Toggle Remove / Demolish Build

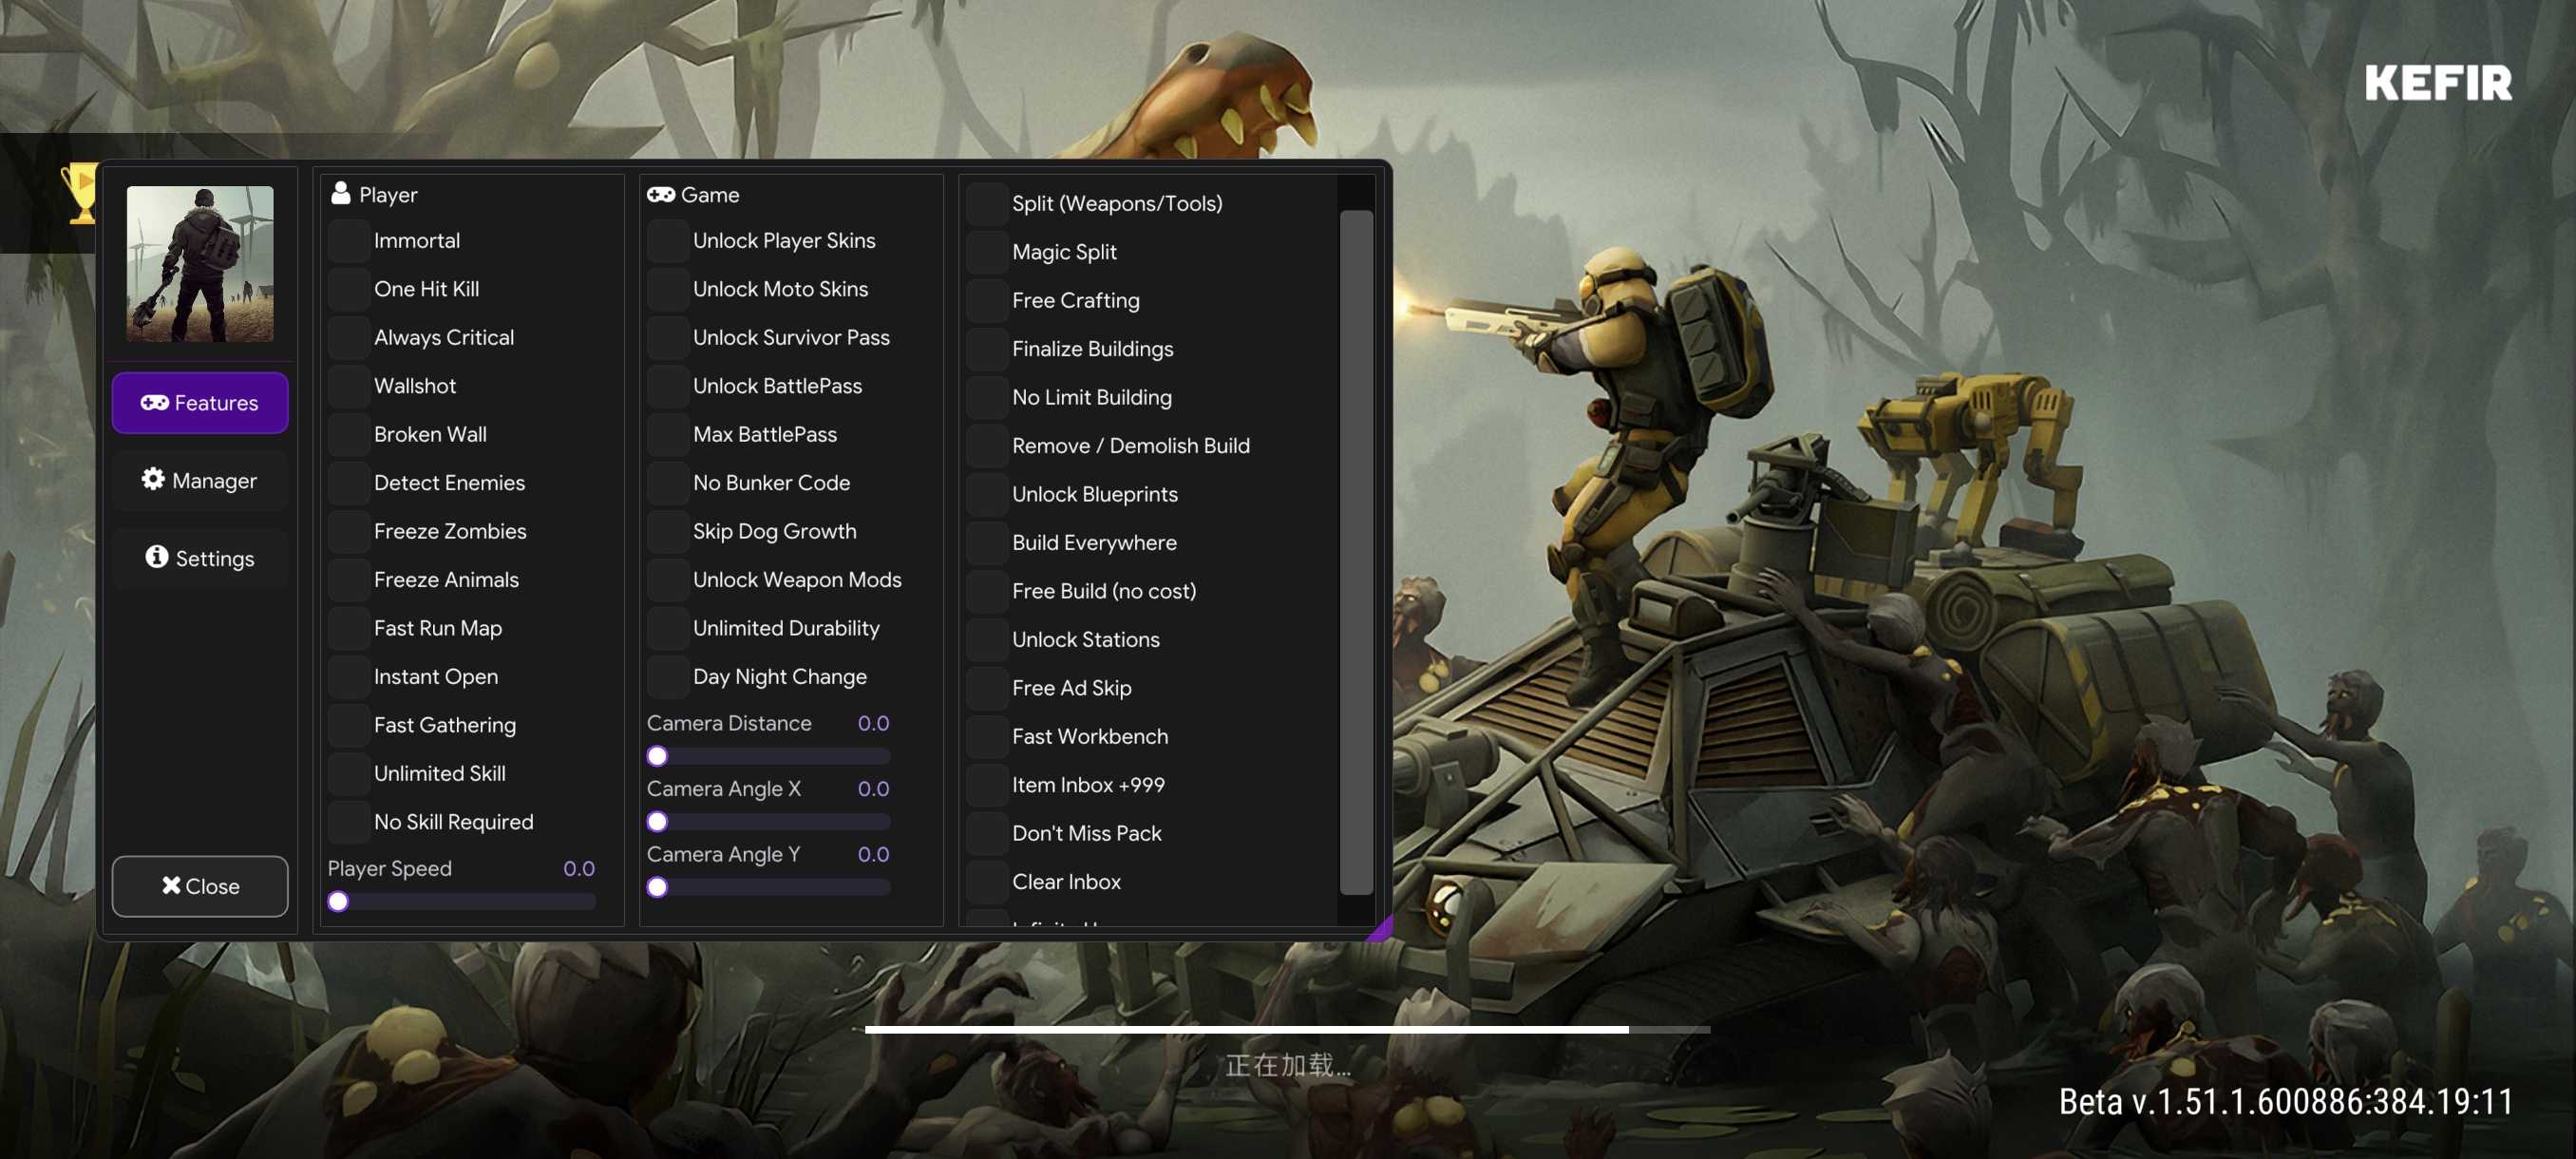point(987,446)
